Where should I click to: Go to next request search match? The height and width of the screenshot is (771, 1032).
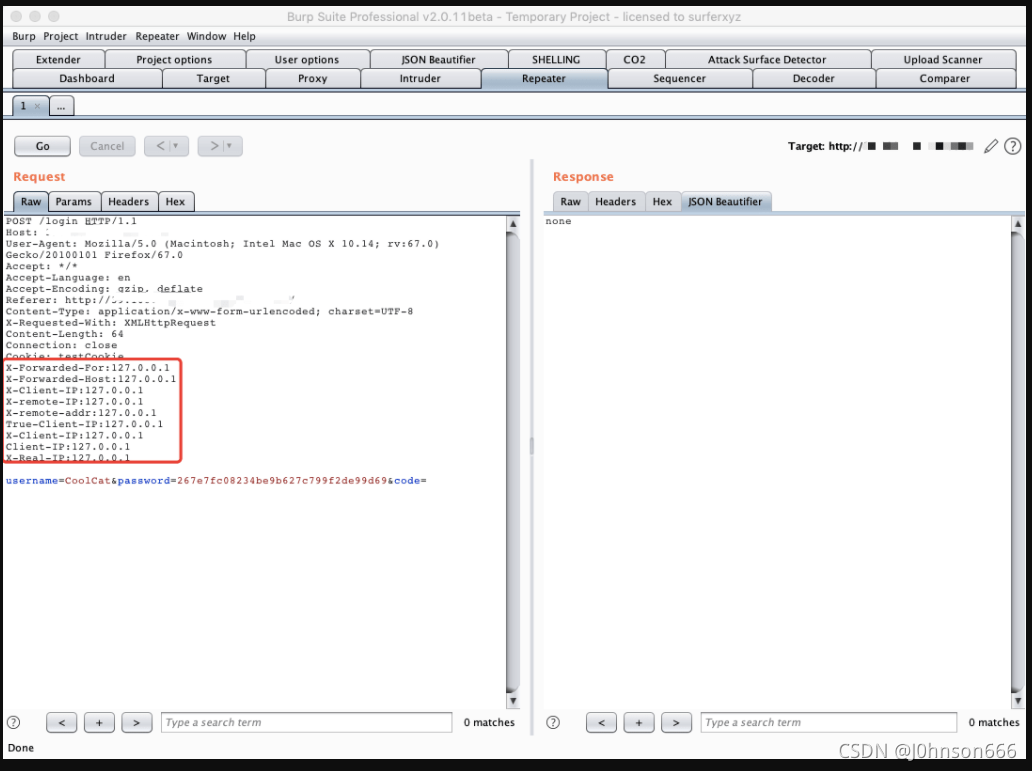coord(136,722)
